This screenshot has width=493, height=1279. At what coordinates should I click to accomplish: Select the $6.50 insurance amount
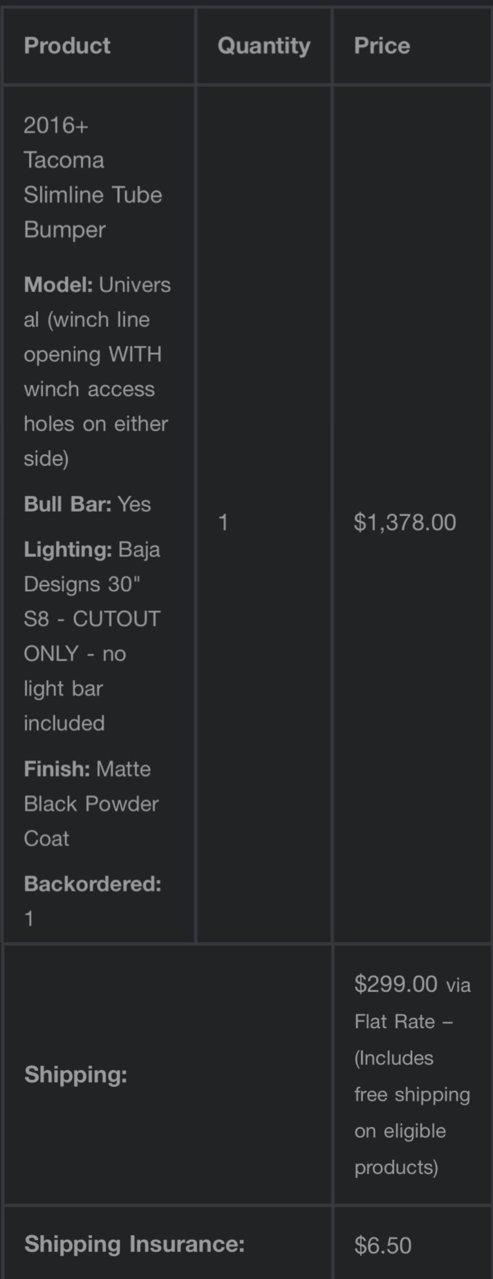383,1246
